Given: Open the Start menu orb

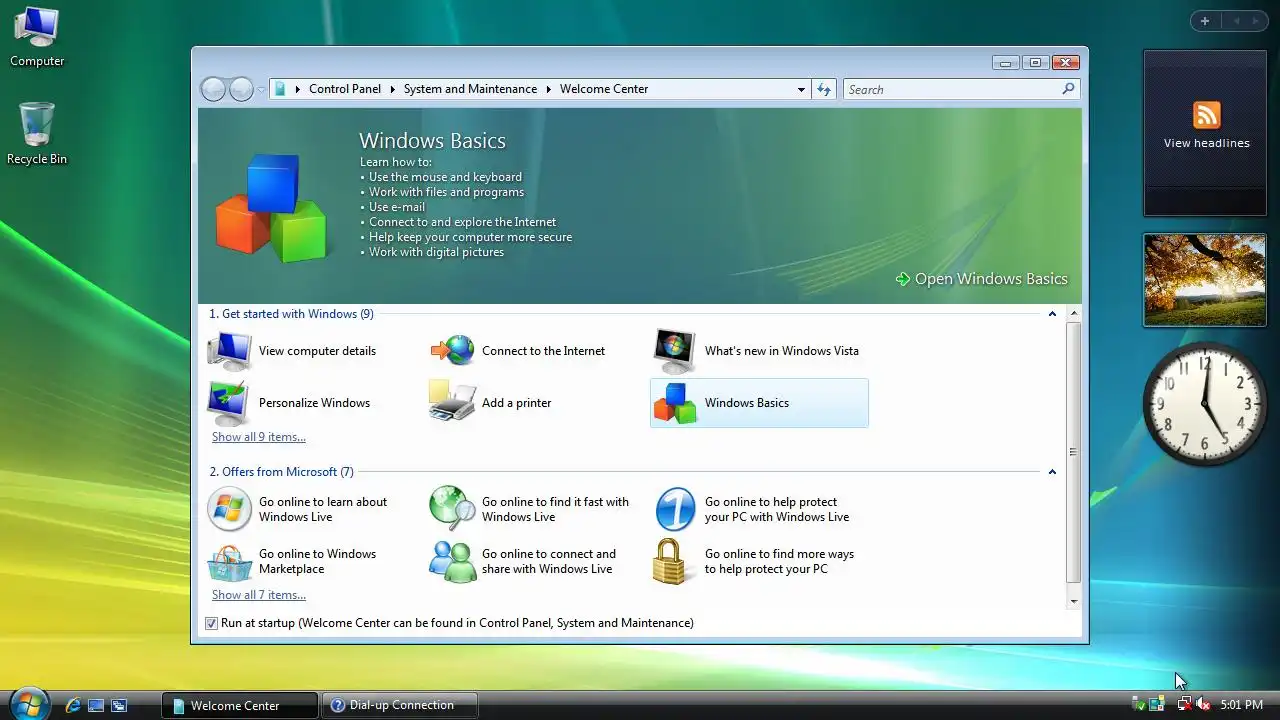Looking at the screenshot, I should tap(29, 703).
